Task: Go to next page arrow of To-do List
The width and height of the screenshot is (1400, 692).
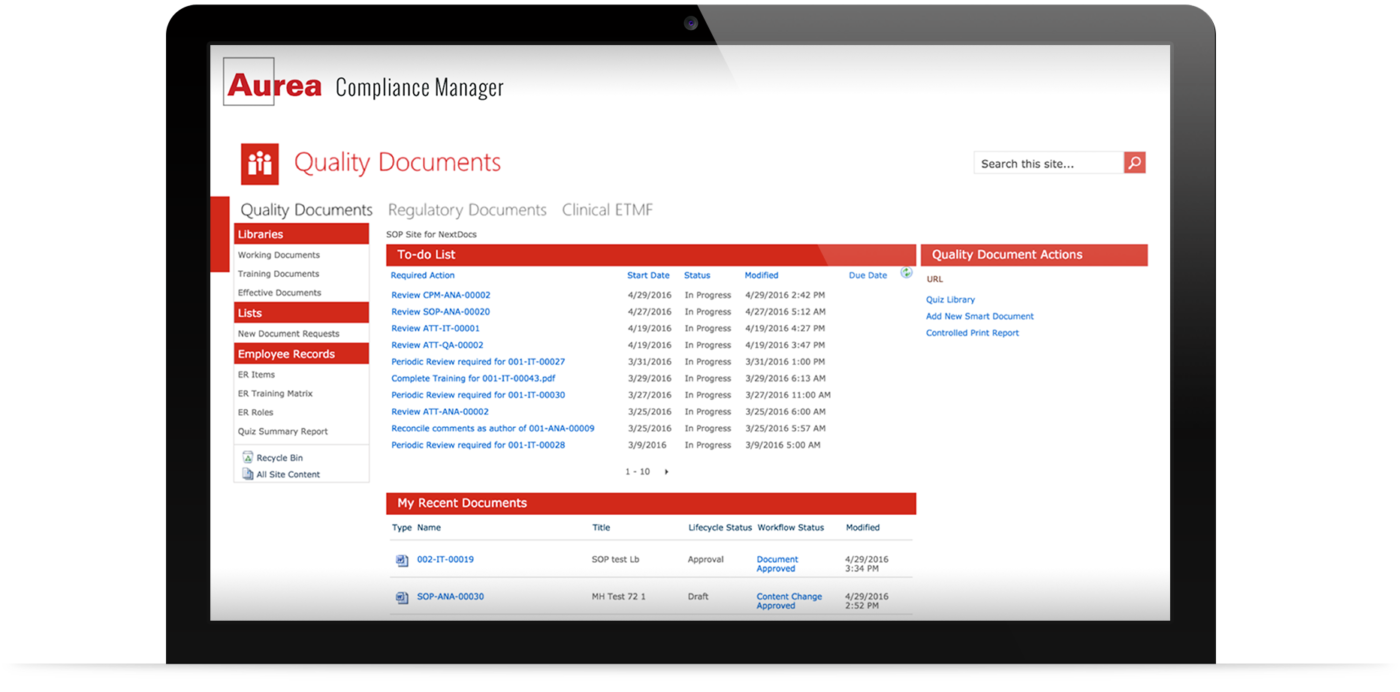Action: click(x=666, y=472)
